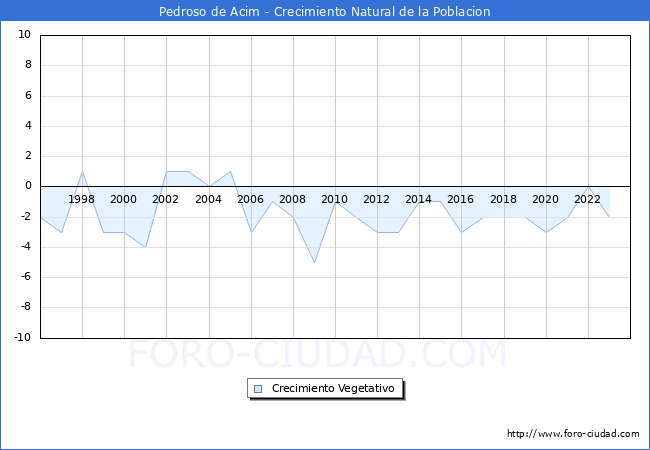Click the x-axis label 2018
Screen dimensions: 650x450
click(503, 199)
